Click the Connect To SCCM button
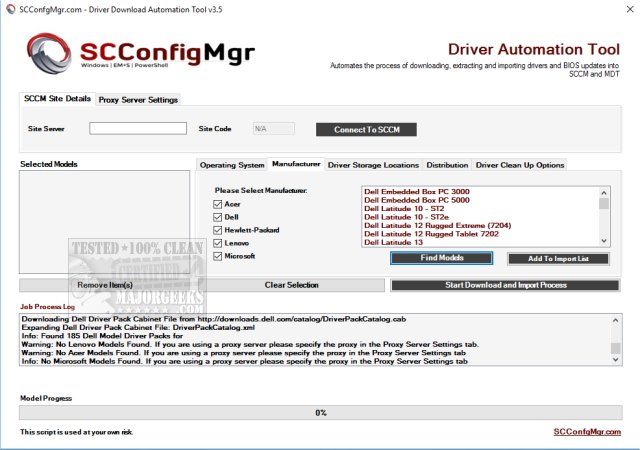 (x=366, y=129)
